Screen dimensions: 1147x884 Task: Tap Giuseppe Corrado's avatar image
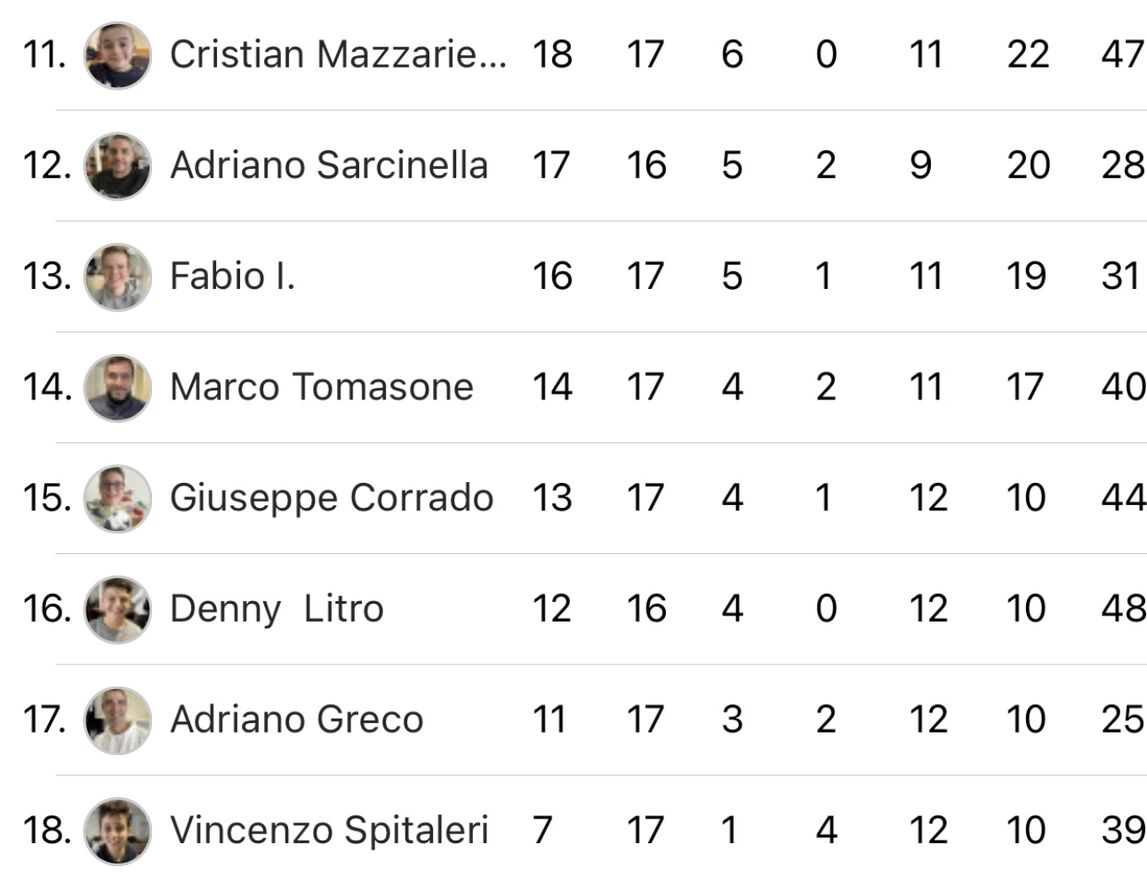coord(118,499)
